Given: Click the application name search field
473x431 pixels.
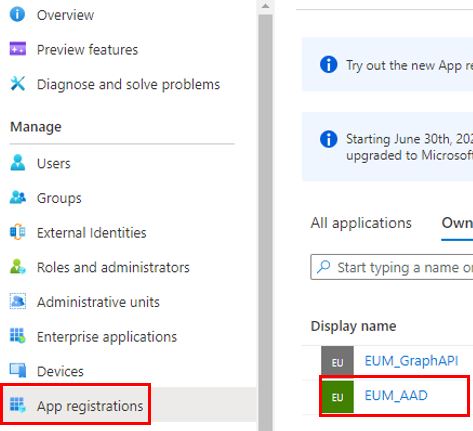Looking at the screenshot, I should [x=392, y=267].
